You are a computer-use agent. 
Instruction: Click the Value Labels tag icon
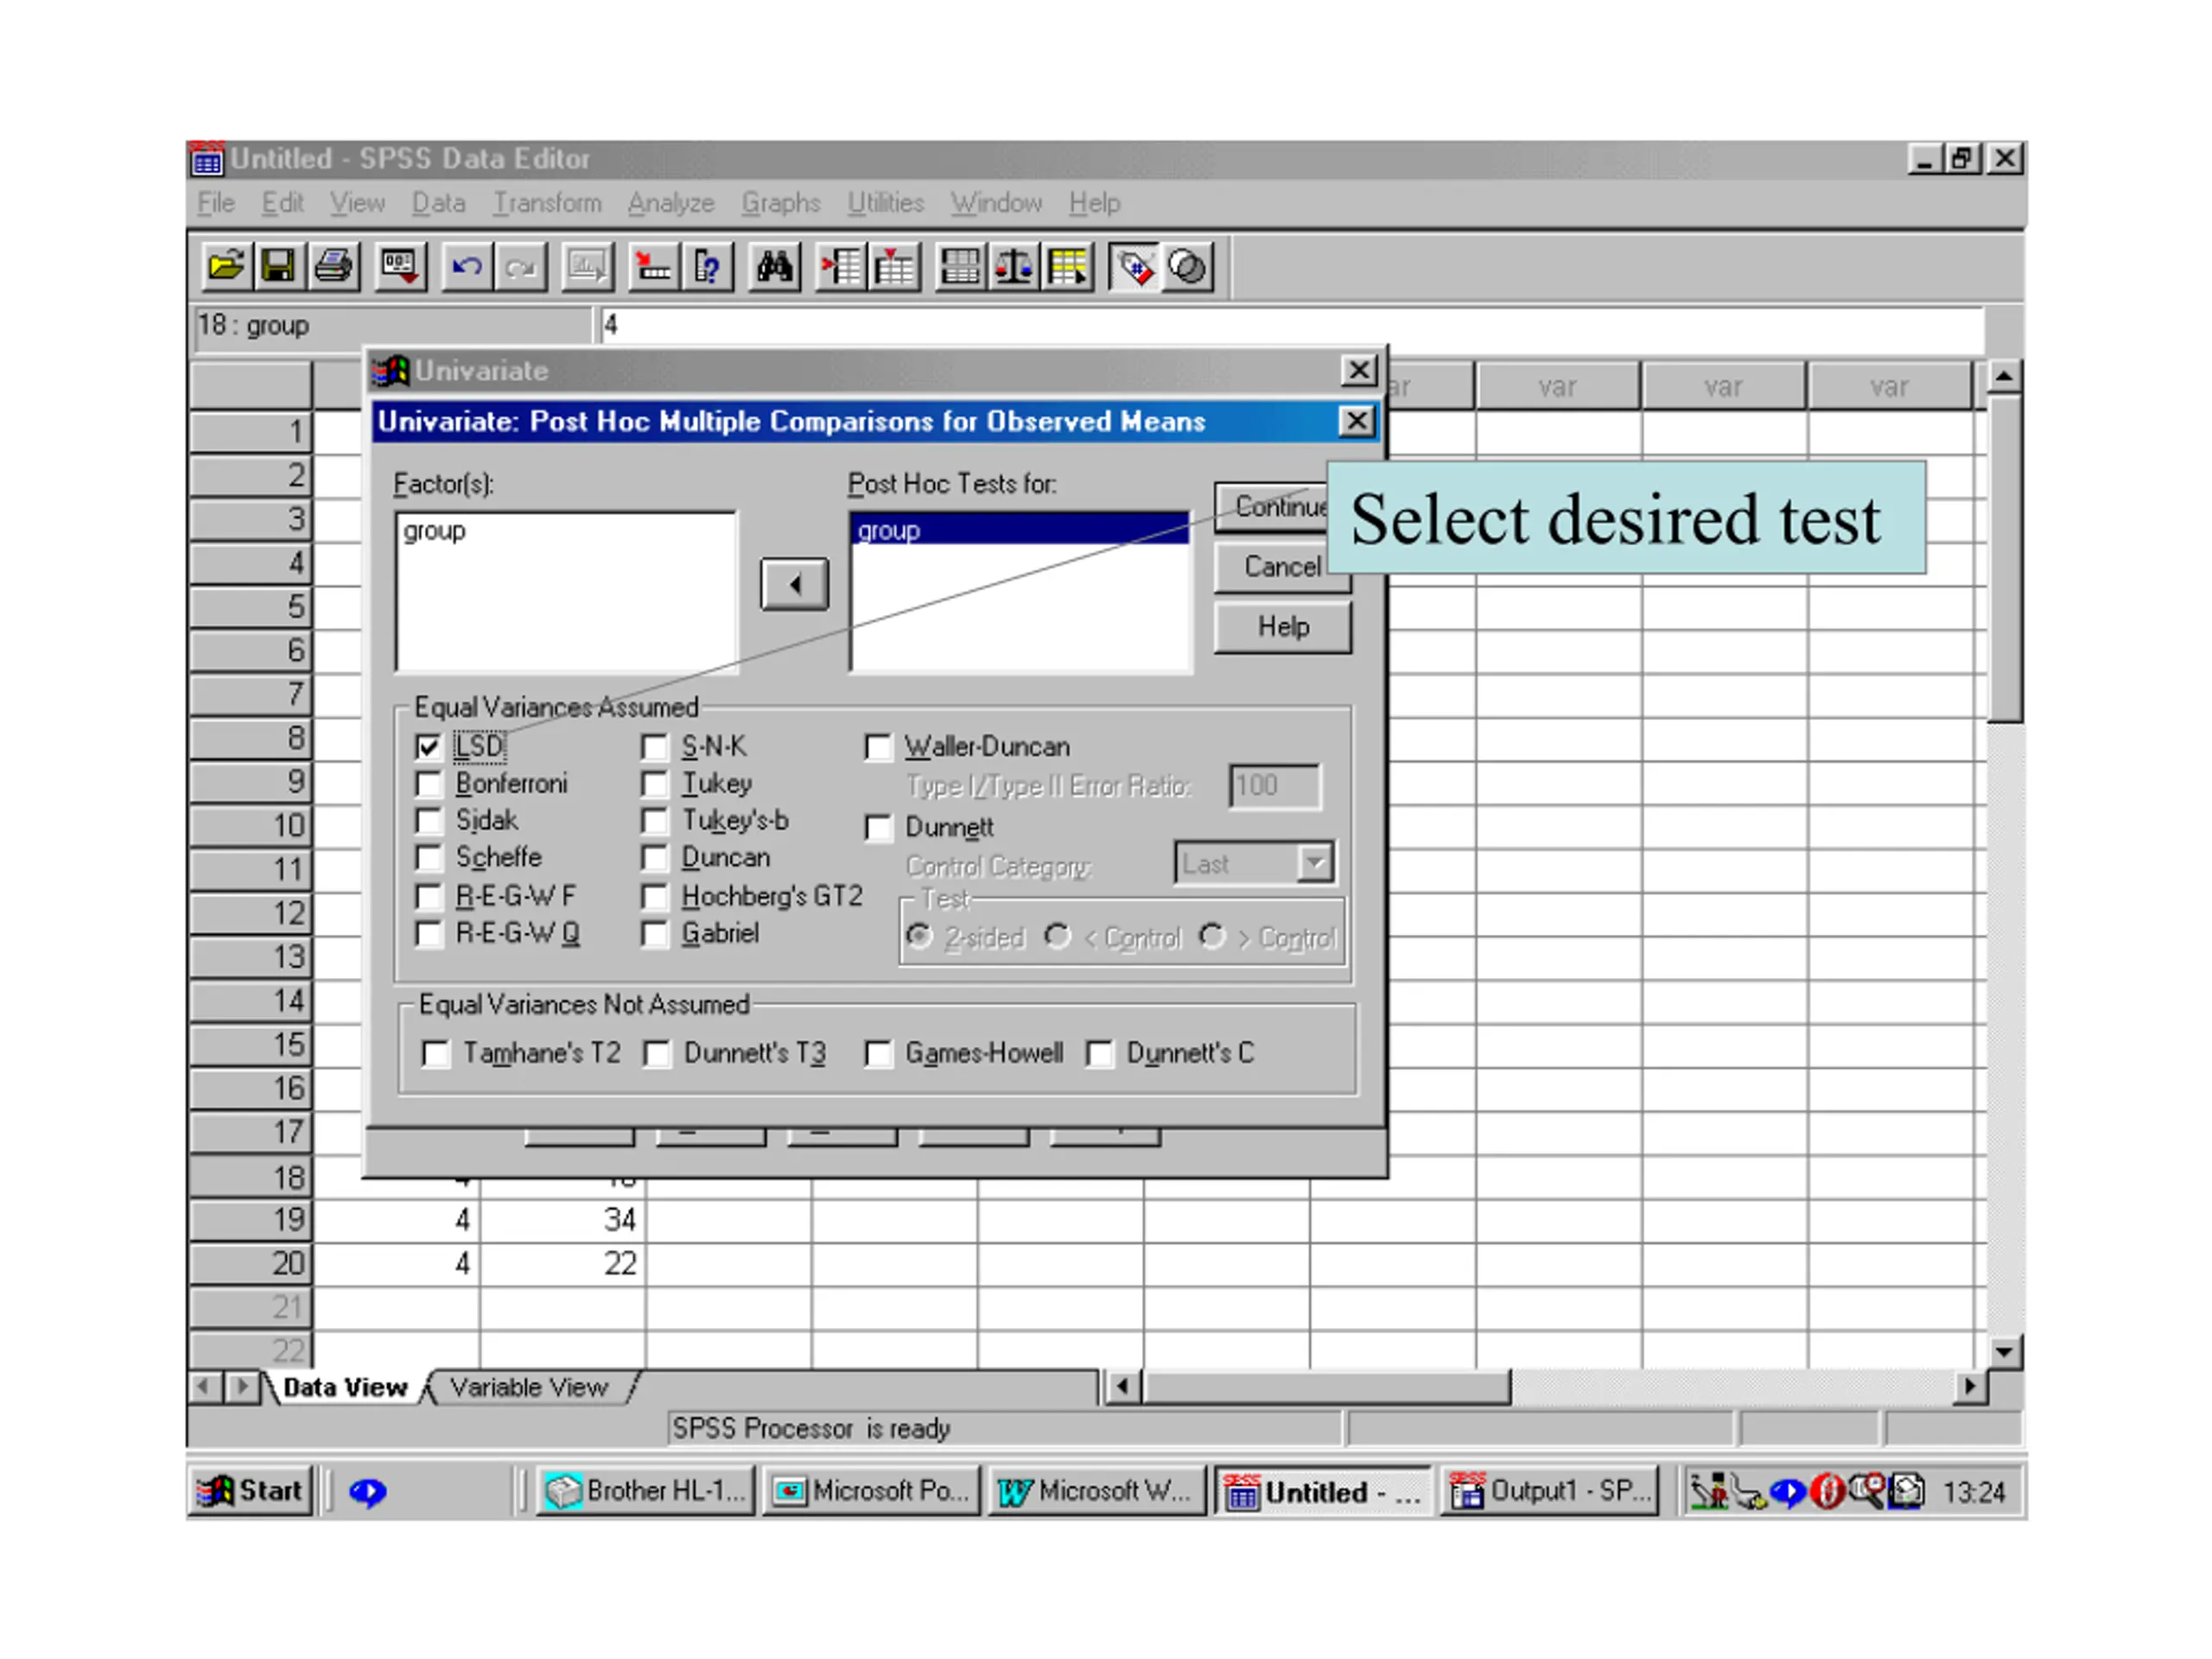(1134, 267)
